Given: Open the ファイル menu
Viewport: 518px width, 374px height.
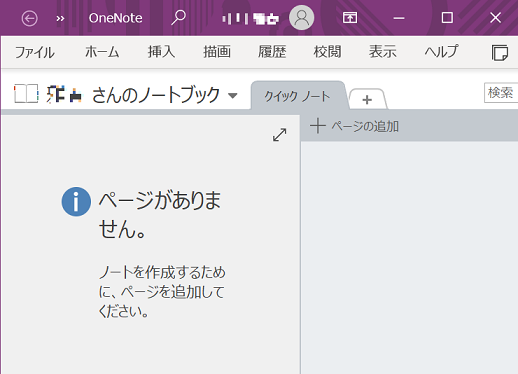Looking at the screenshot, I should point(35,52).
